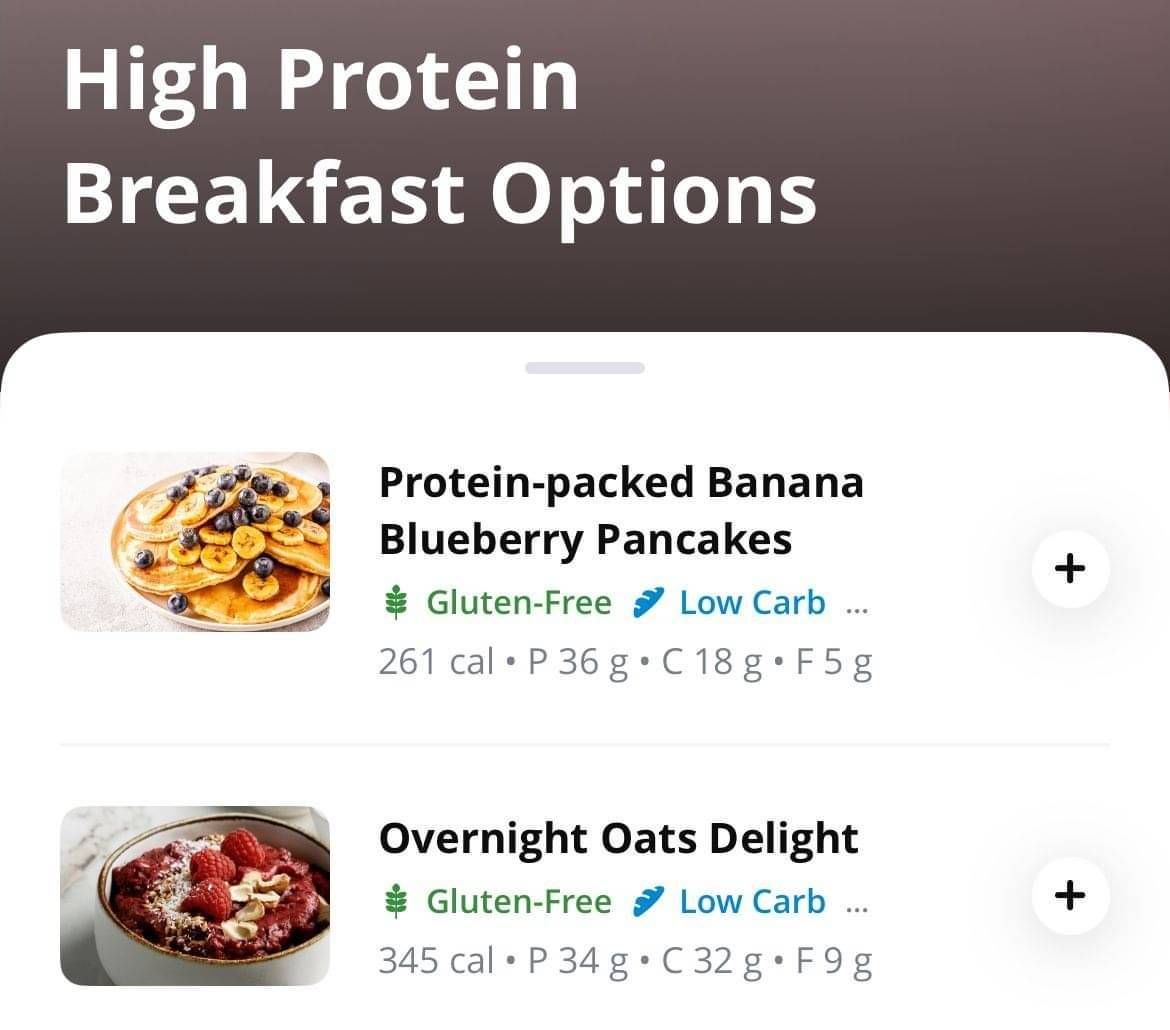Click the wheat icon on the pancakes recipe
This screenshot has height=1030, width=1170.
pyautogui.click(x=396, y=603)
